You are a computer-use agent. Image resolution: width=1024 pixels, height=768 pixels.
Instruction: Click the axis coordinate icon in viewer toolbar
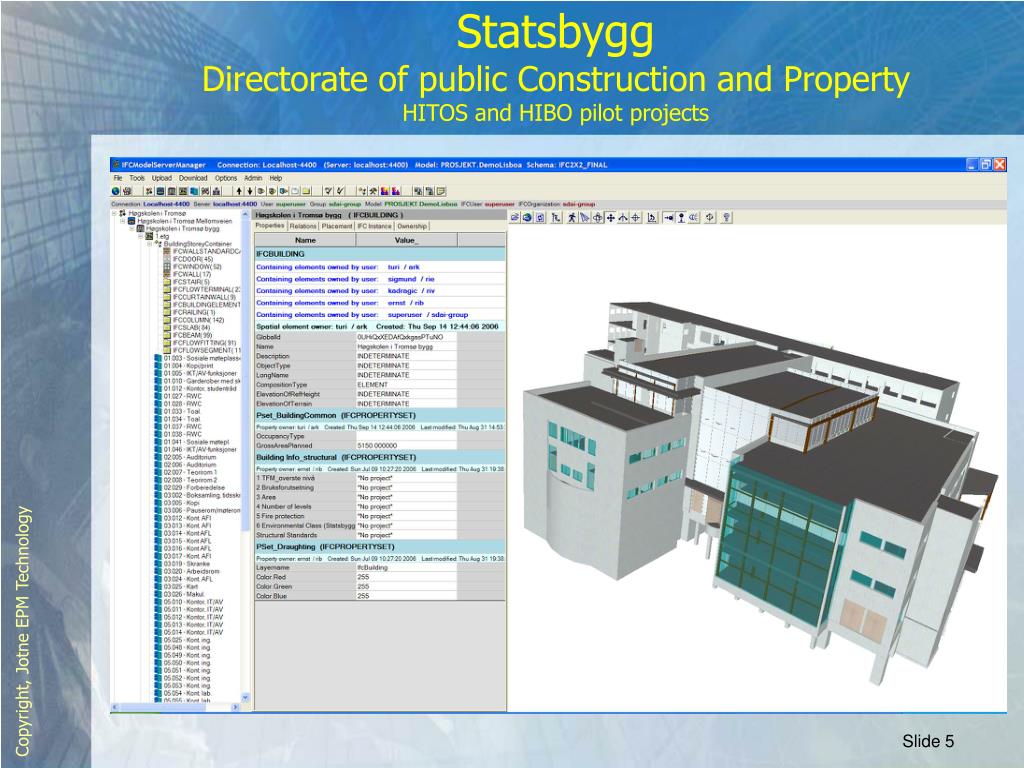pos(652,217)
